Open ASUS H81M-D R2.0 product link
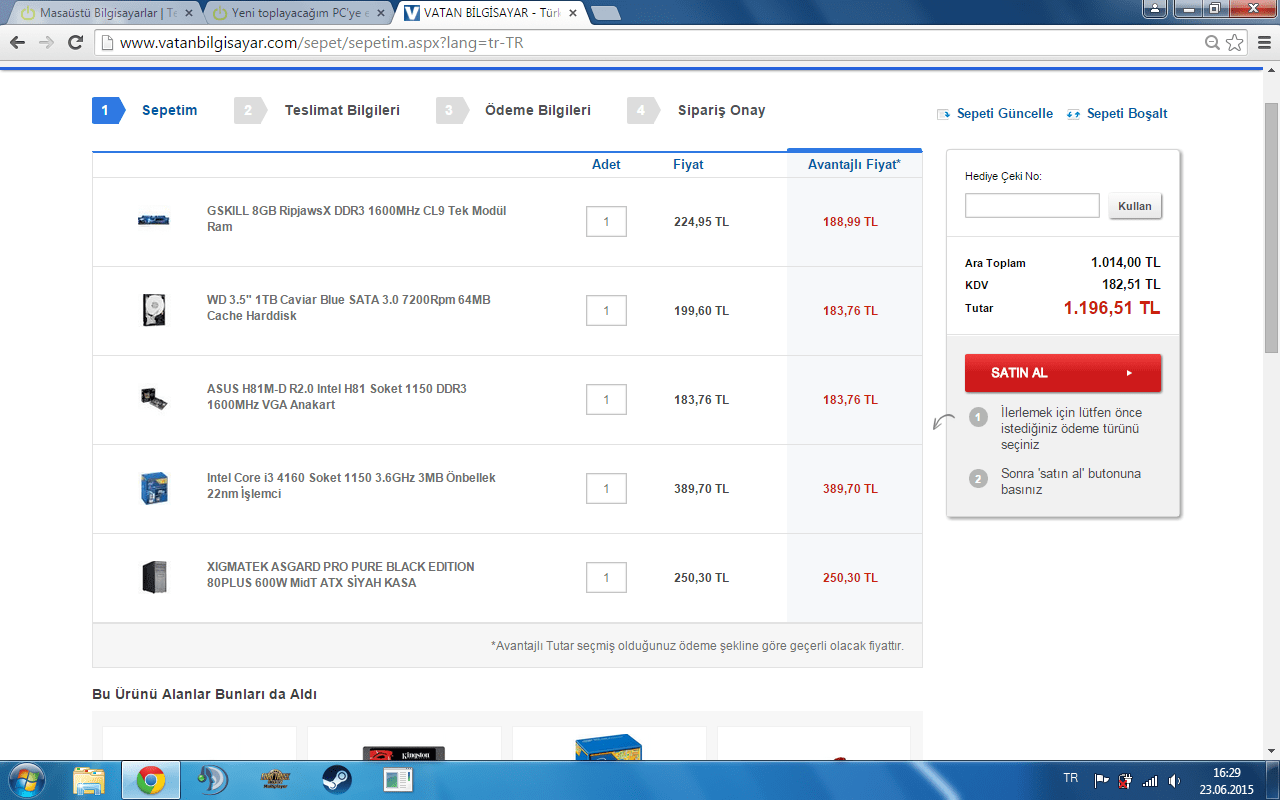Image resolution: width=1280 pixels, height=800 pixels. pyautogui.click(x=337, y=397)
